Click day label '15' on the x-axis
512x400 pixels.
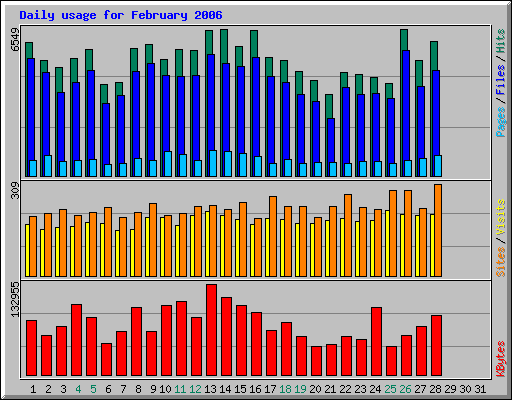[x=240, y=389]
